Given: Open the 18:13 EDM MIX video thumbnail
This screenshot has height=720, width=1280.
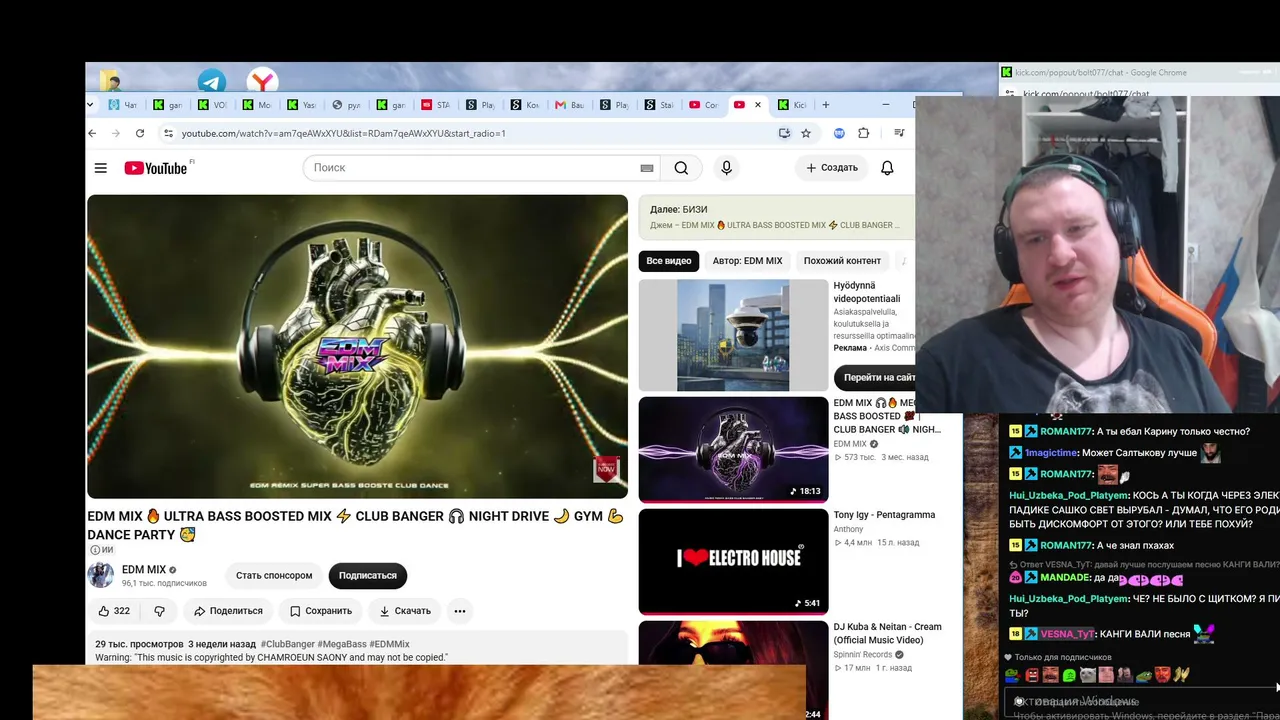Looking at the screenshot, I should 733,450.
